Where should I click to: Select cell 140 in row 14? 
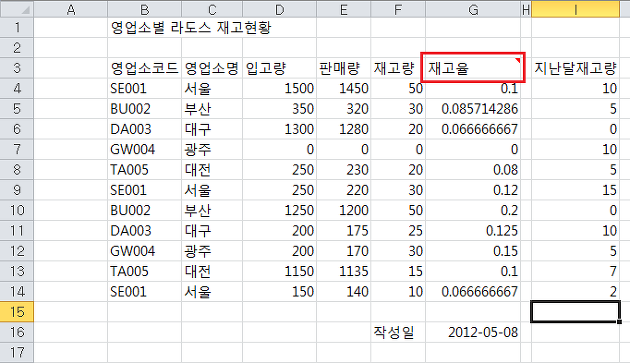tap(344, 291)
